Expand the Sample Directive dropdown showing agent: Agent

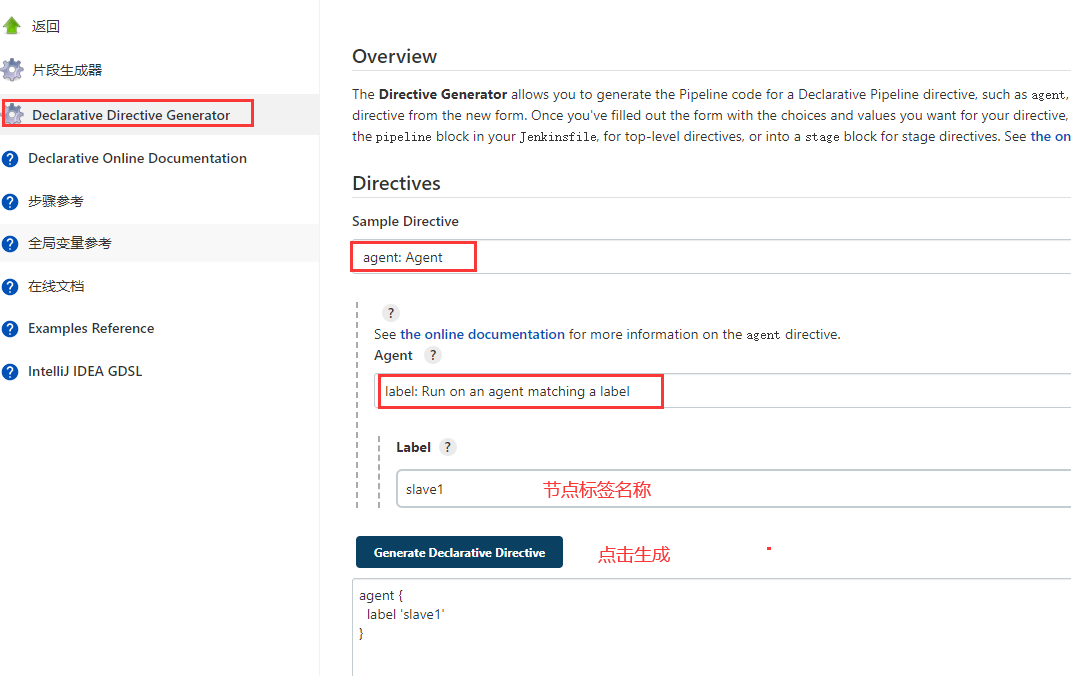coord(711,257)
